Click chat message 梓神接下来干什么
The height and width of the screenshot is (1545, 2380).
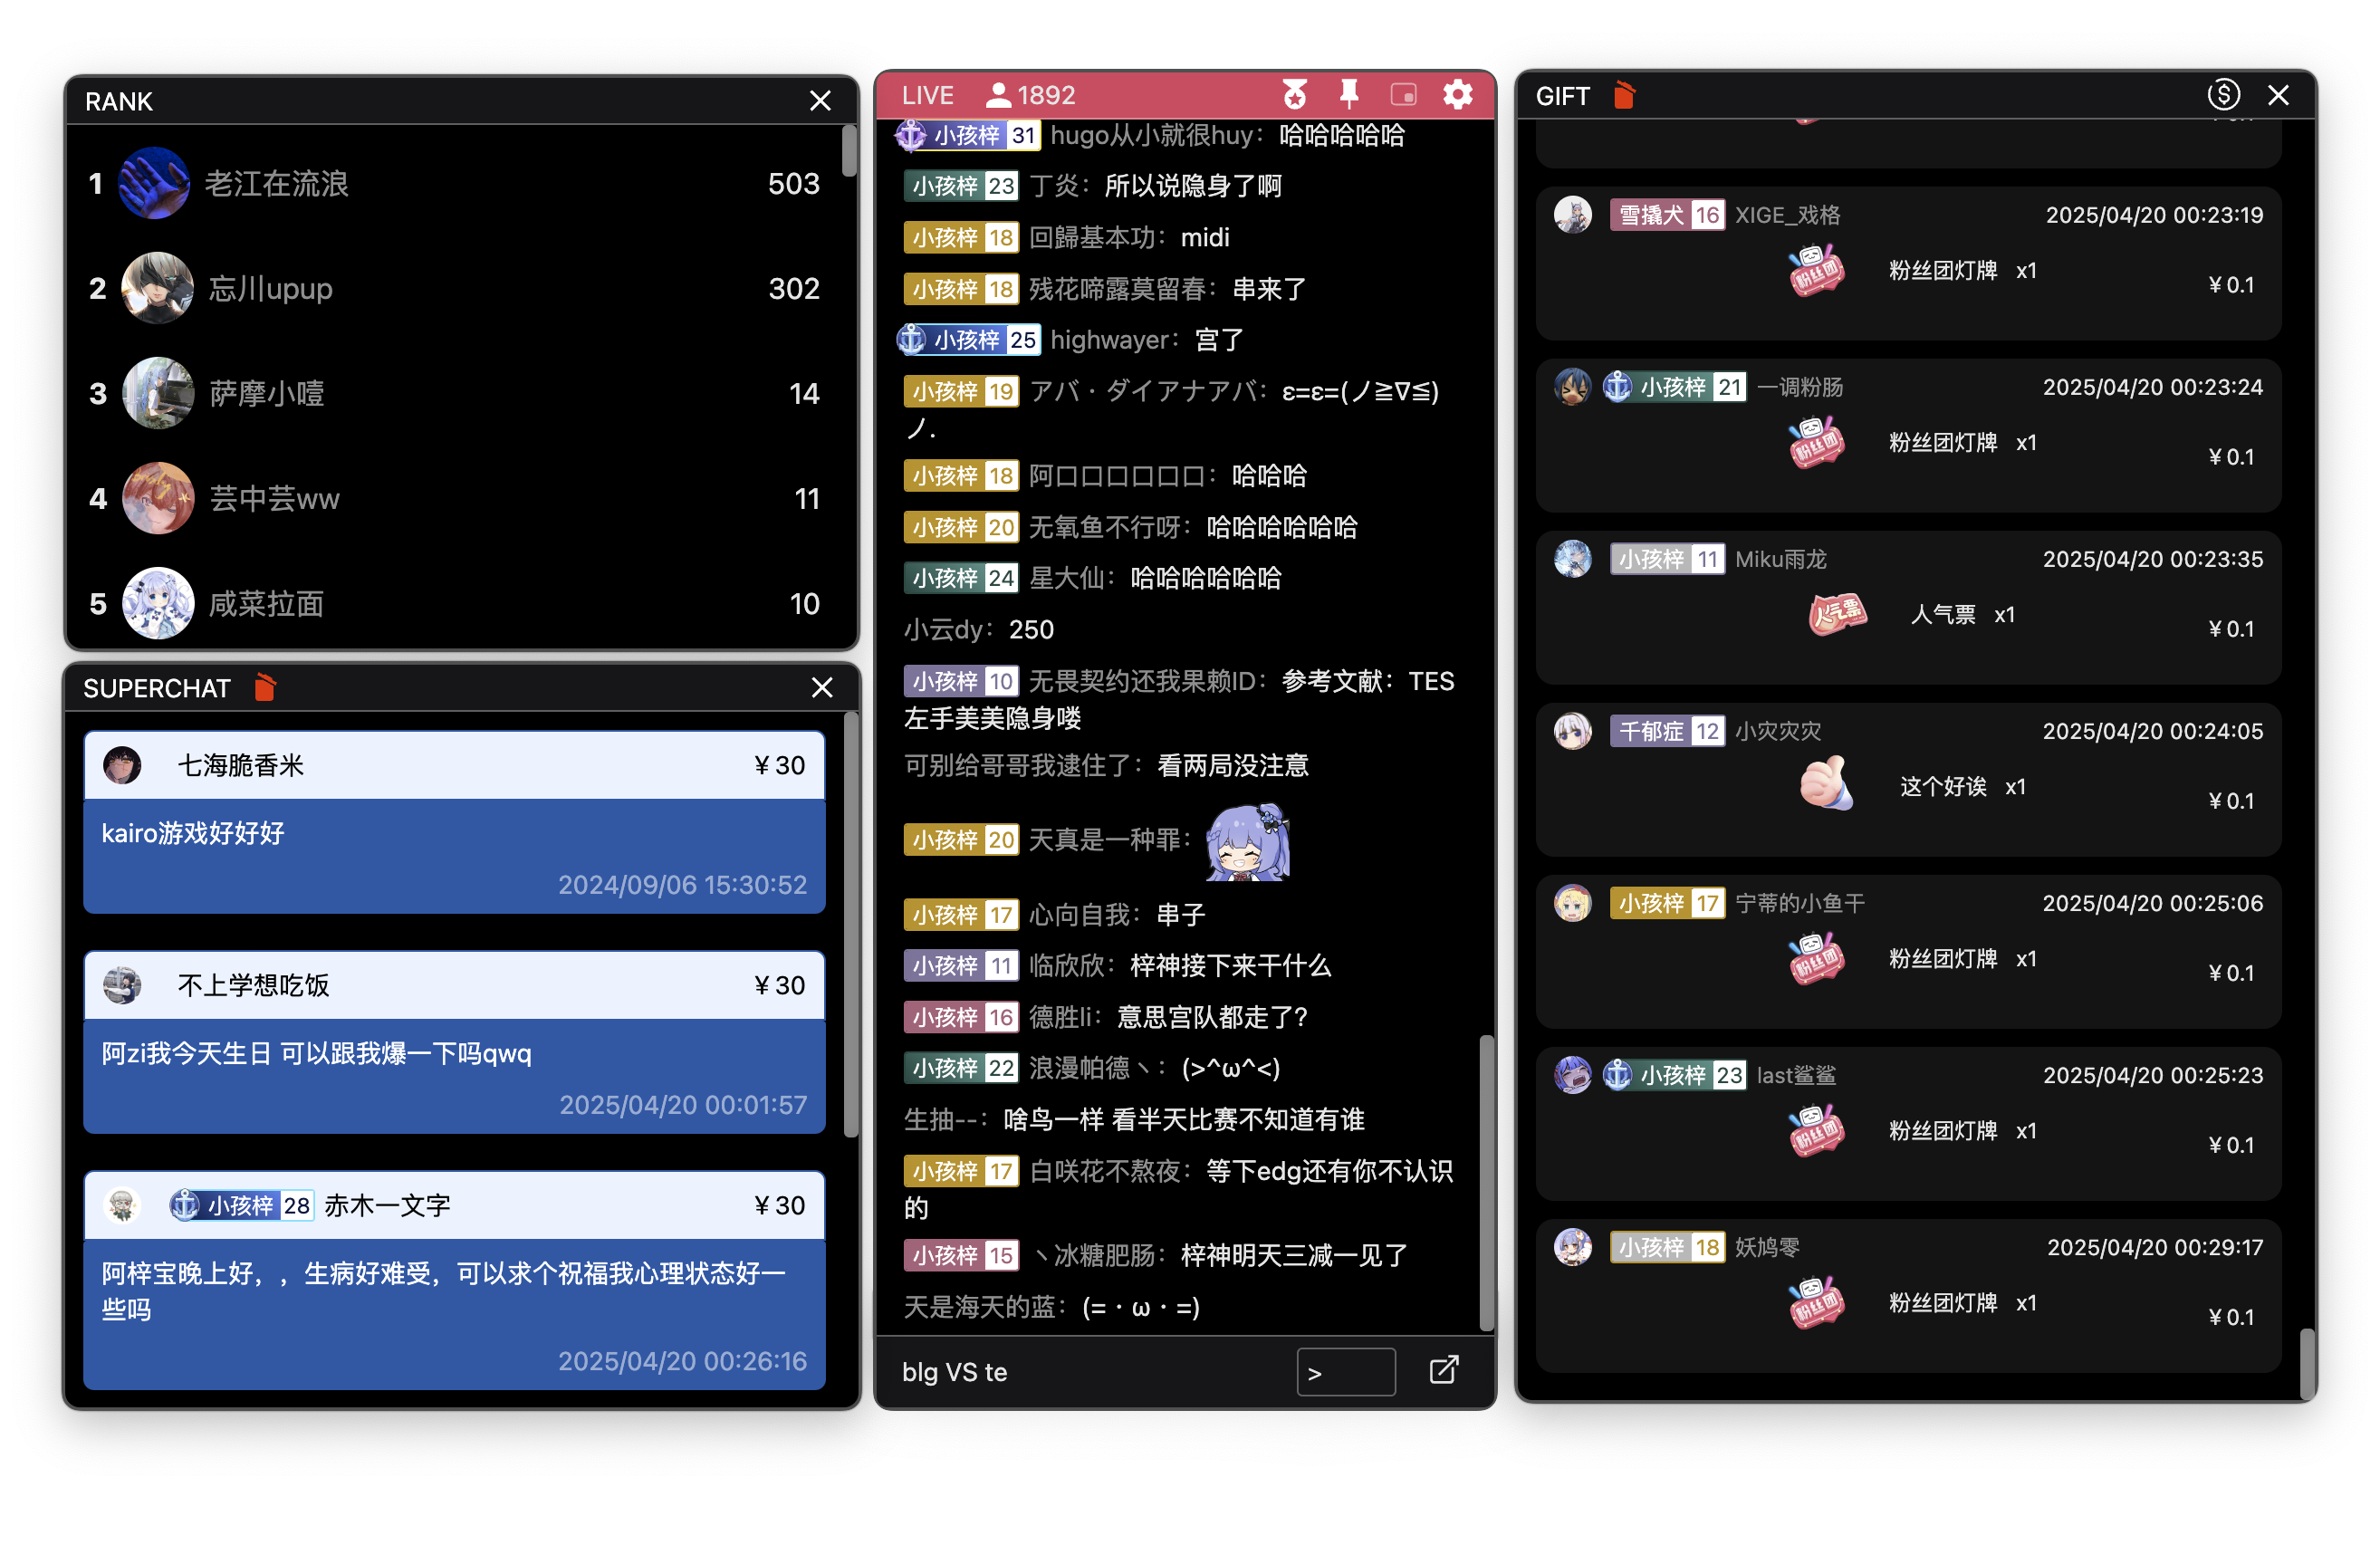tap(1230, 965)
